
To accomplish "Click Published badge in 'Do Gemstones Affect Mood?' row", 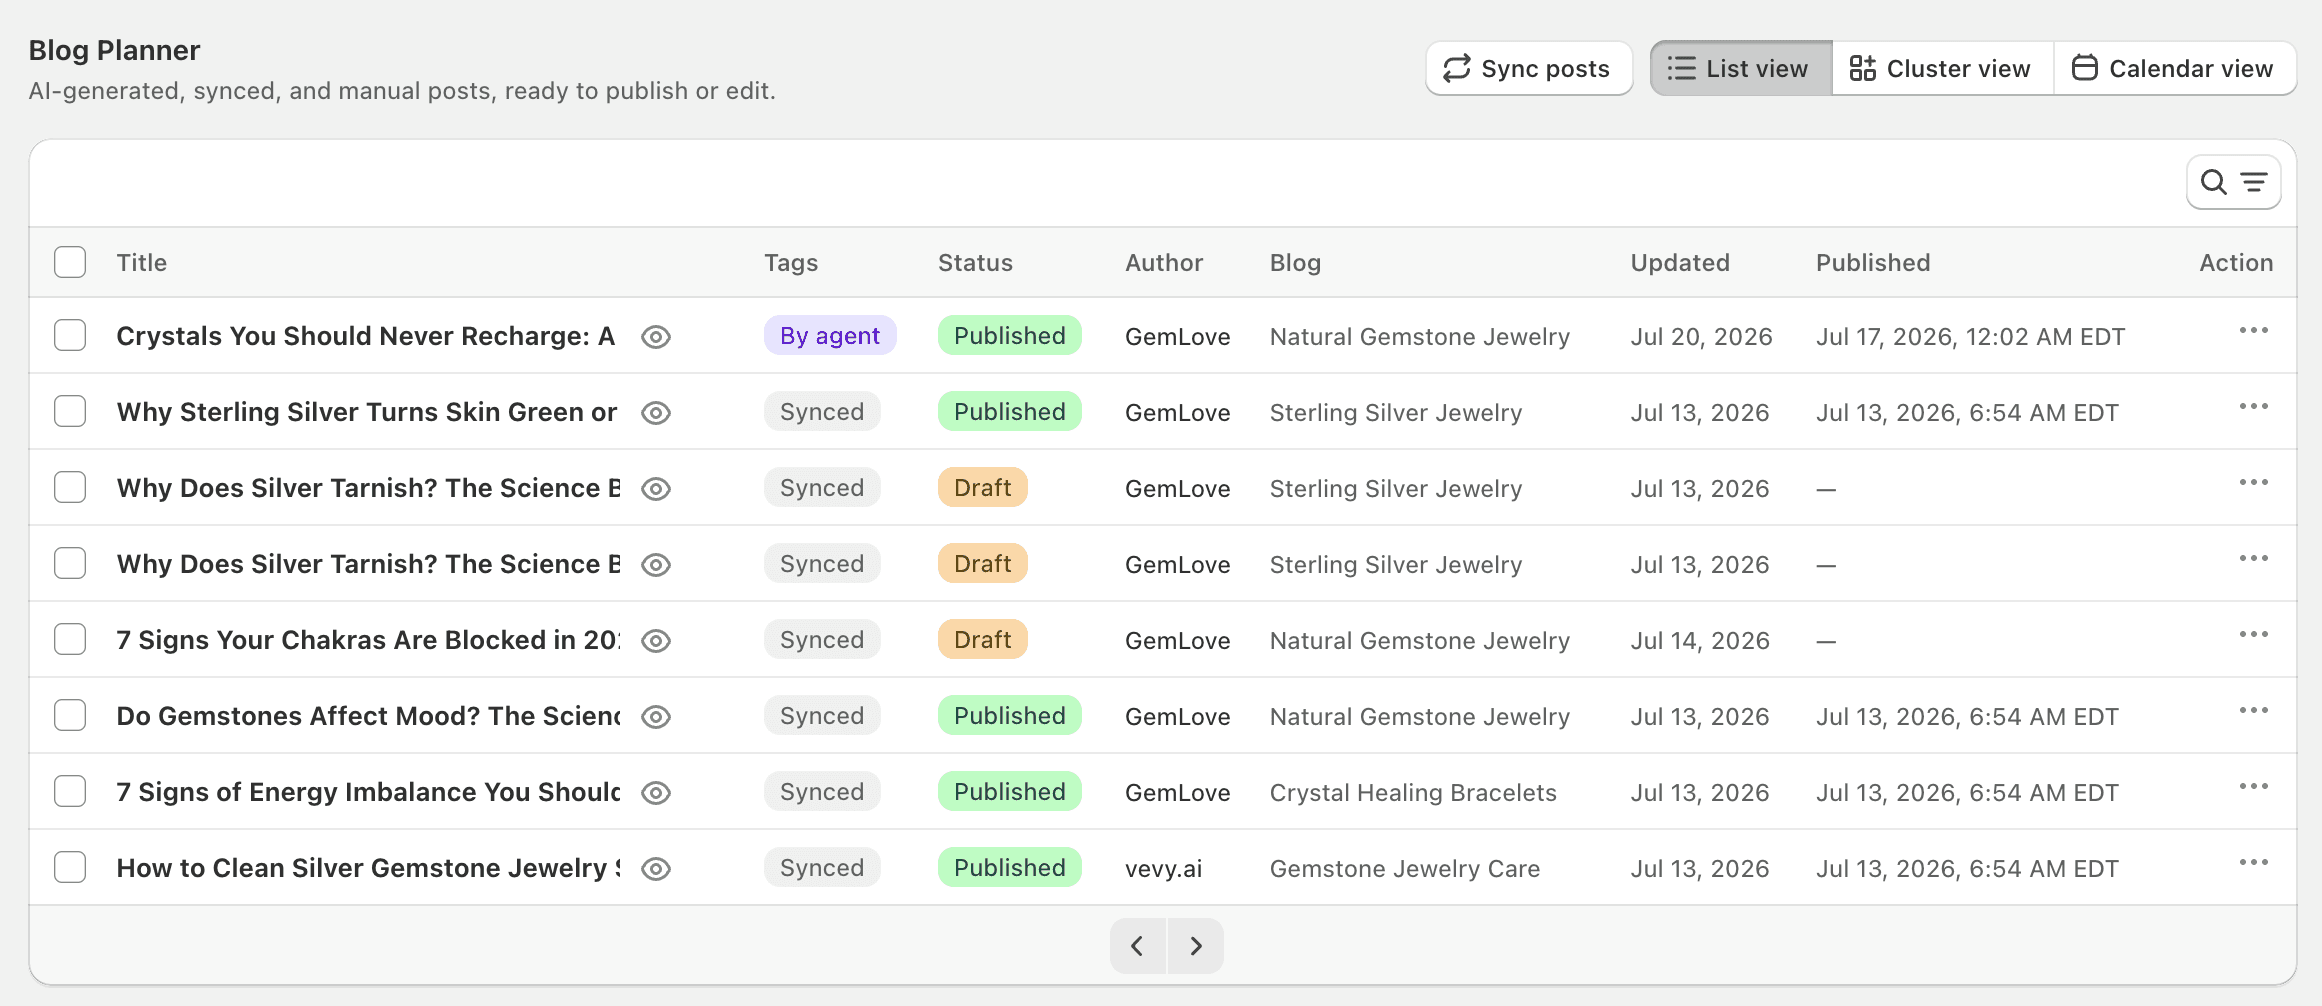I will pyautogui.click(x=1009, y=716).
